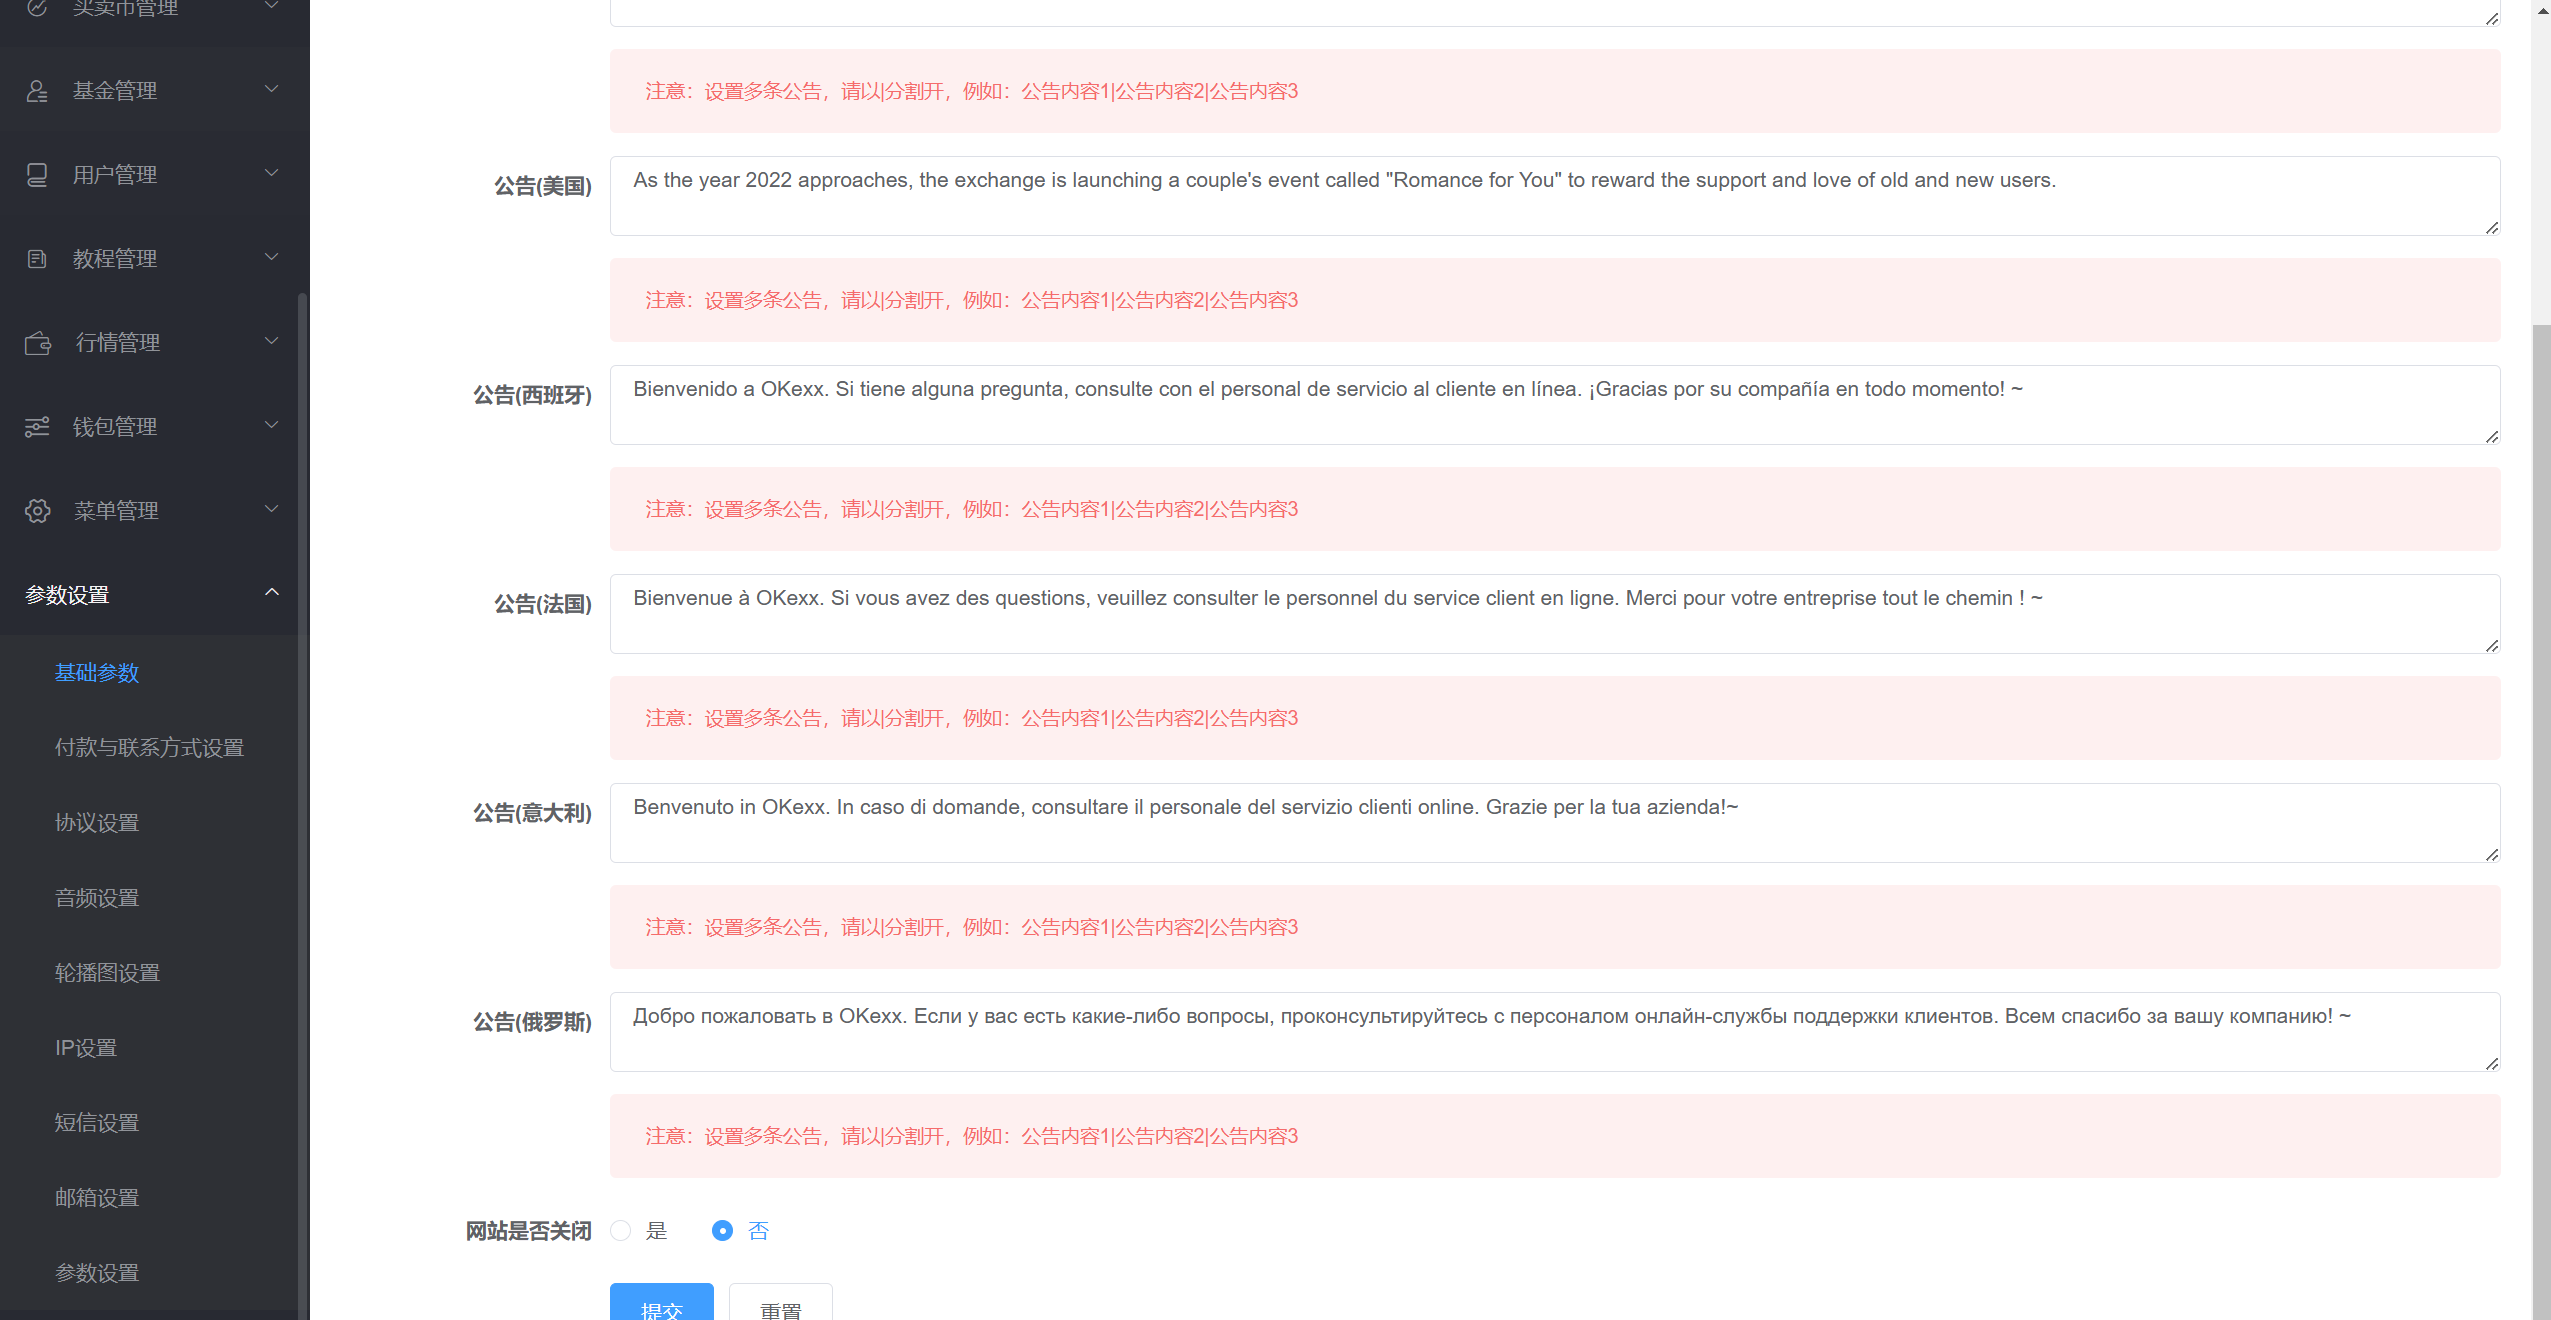The image size is (2551, 1320).
Task: Expand the 钱包管理 chevron
Action: 271,425
